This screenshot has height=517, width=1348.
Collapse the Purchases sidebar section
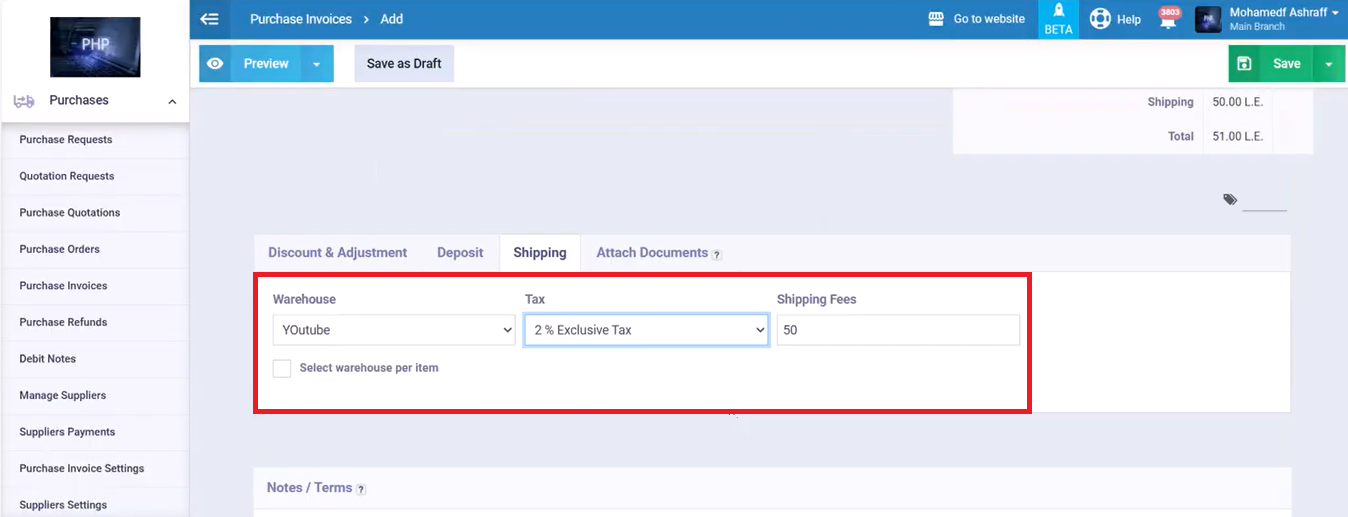click(x=172, y=101)
